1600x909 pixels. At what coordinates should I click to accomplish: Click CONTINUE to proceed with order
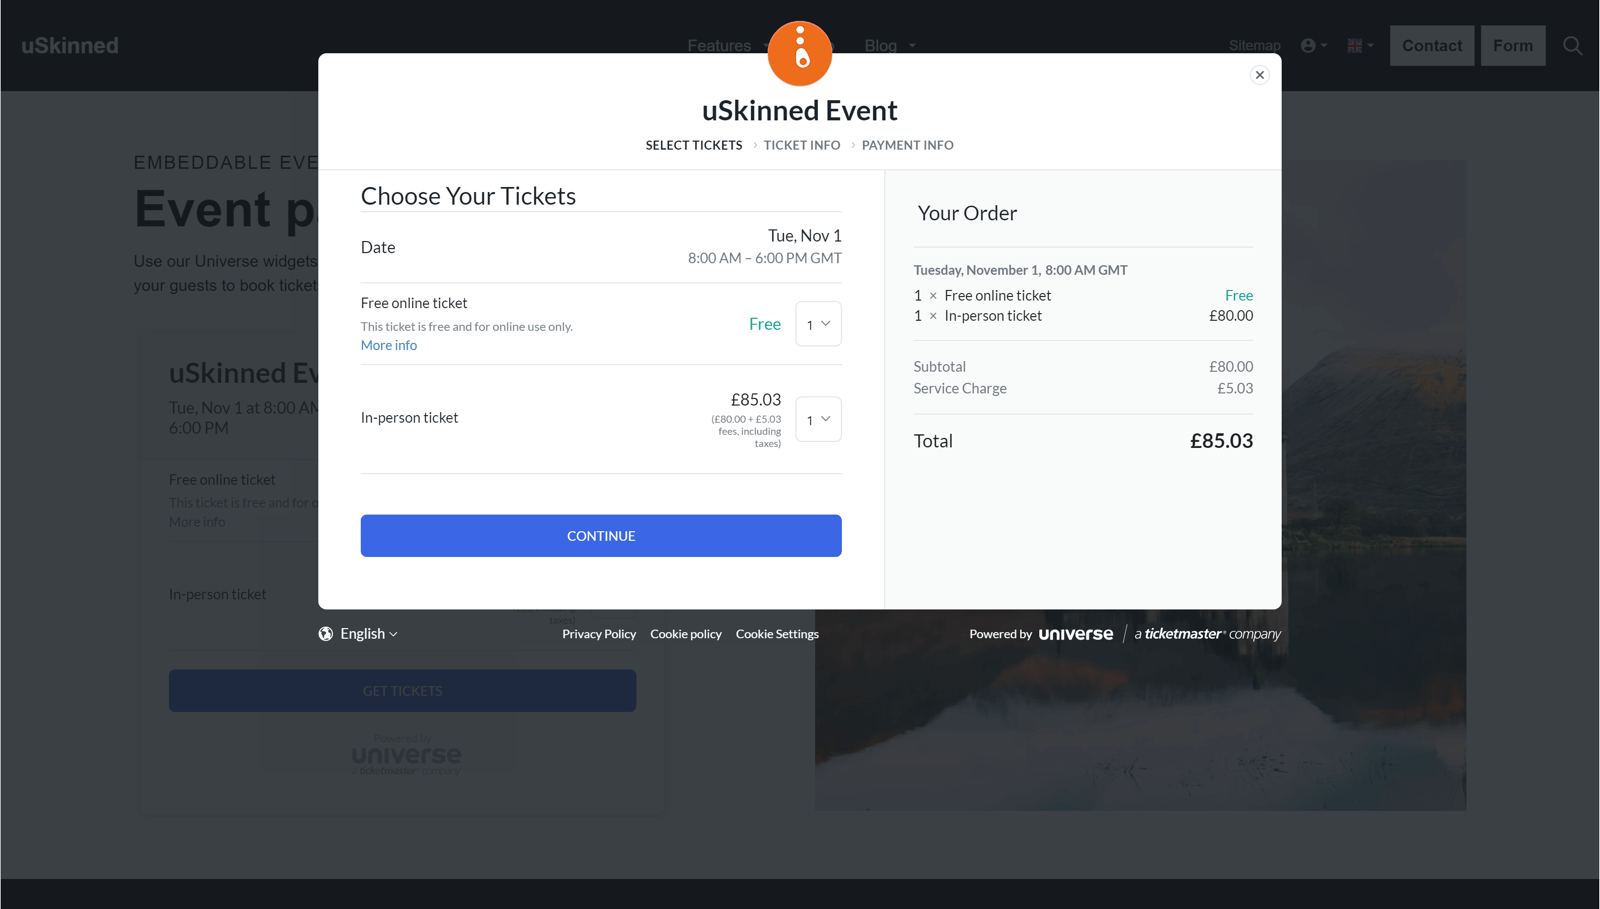point(600,535)
